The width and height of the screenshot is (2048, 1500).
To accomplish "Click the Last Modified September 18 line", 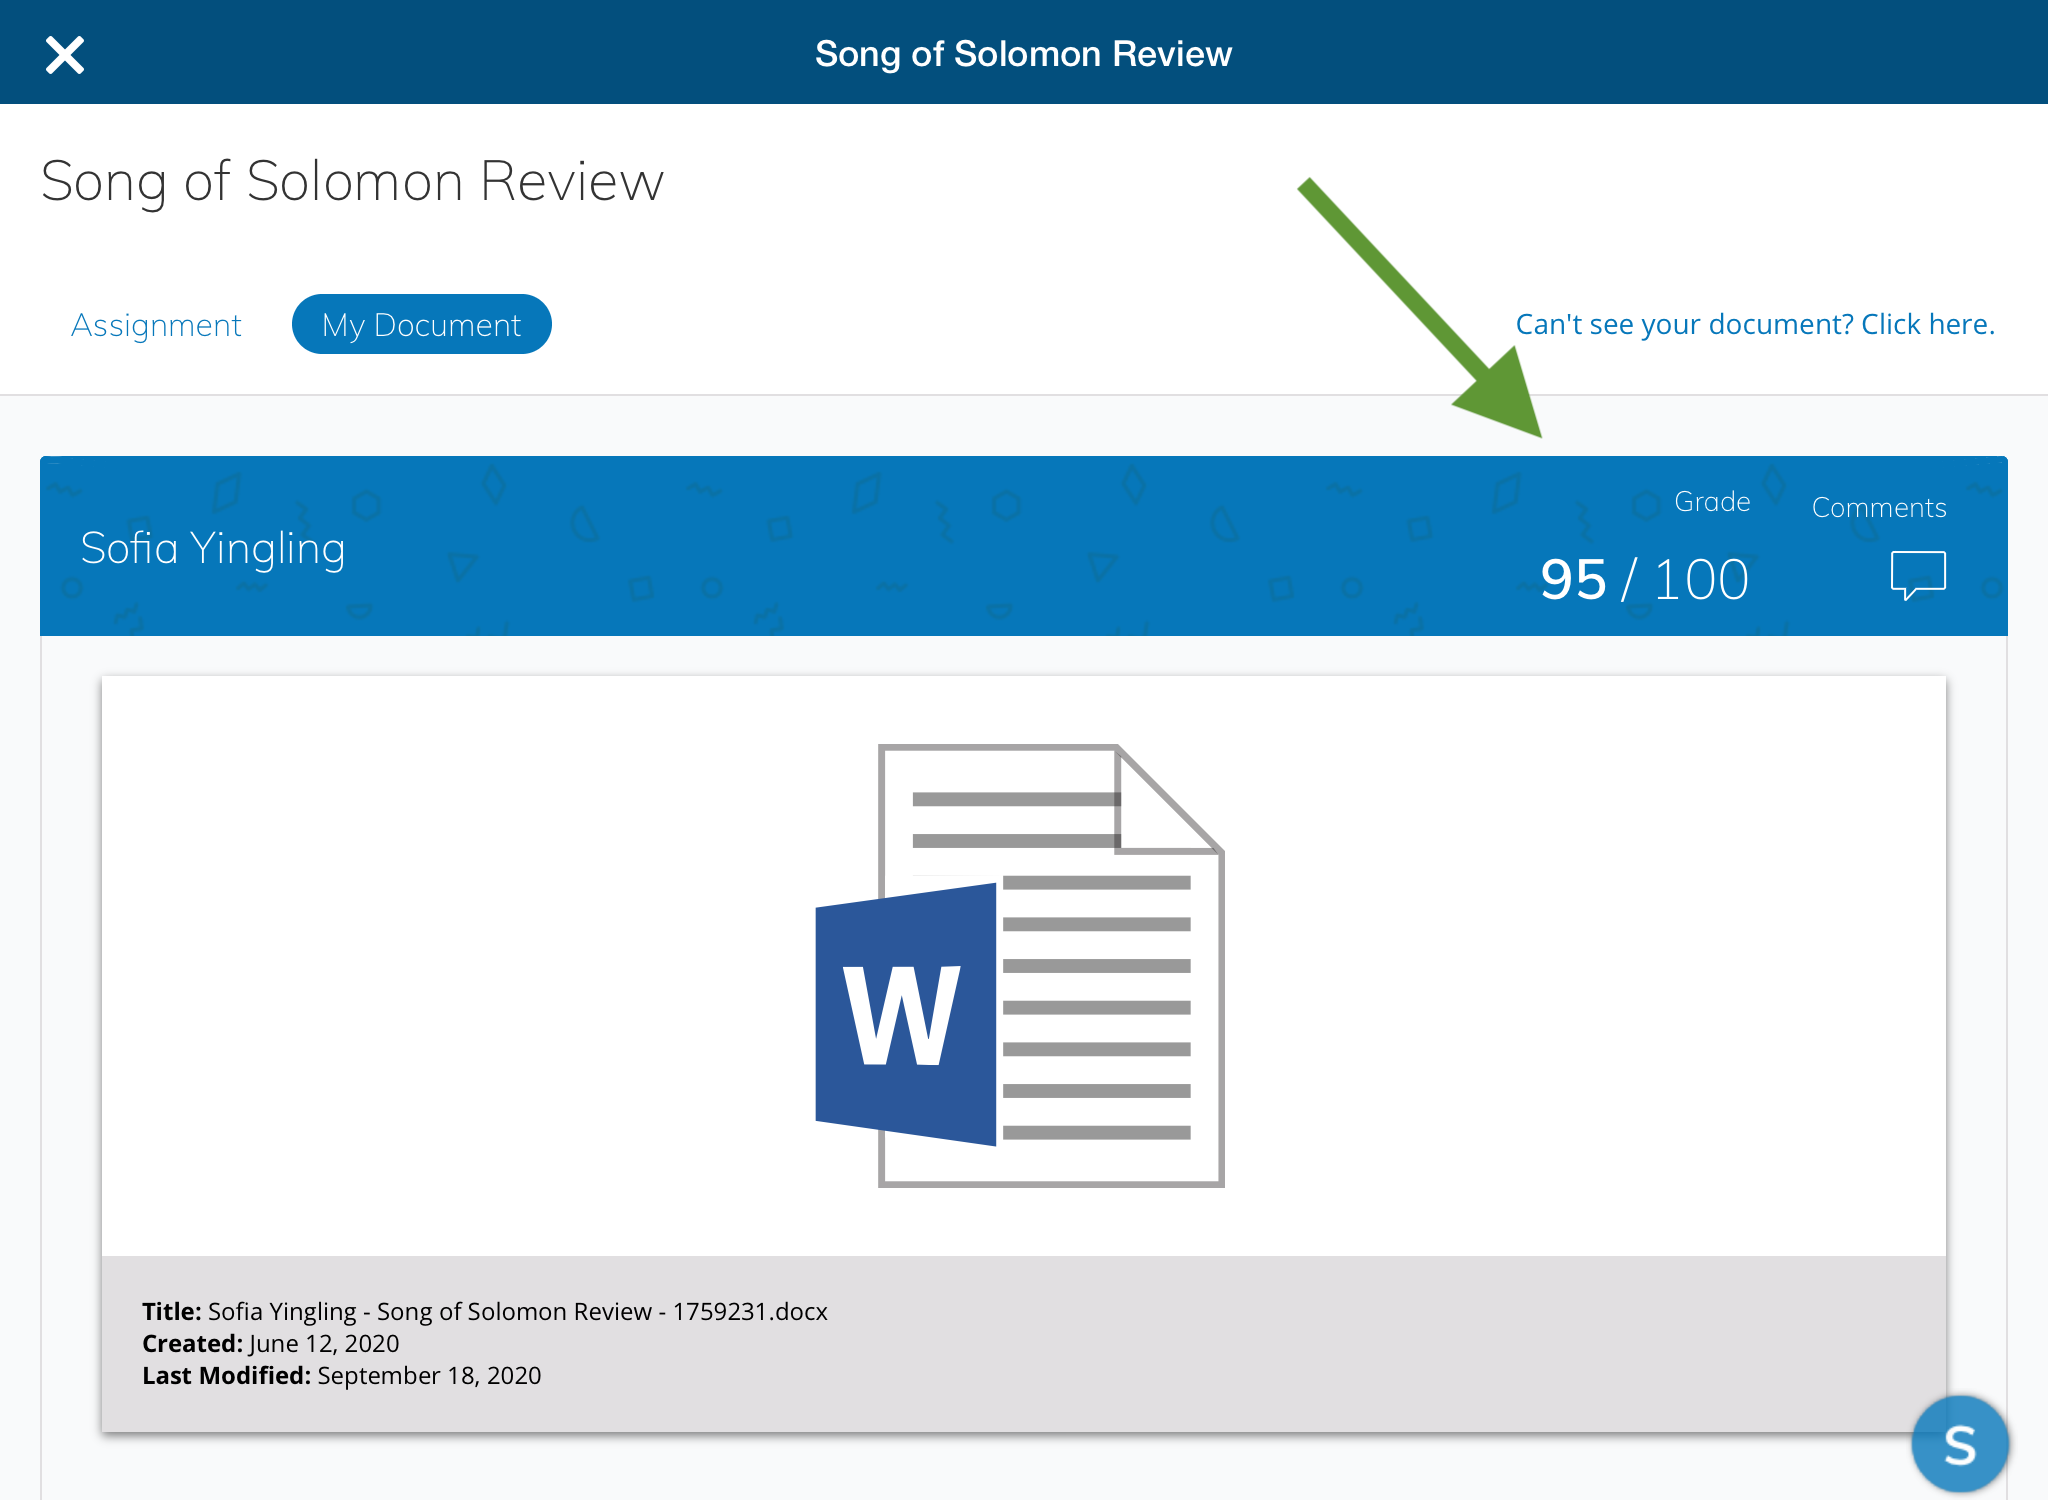I will (341, 1375).
